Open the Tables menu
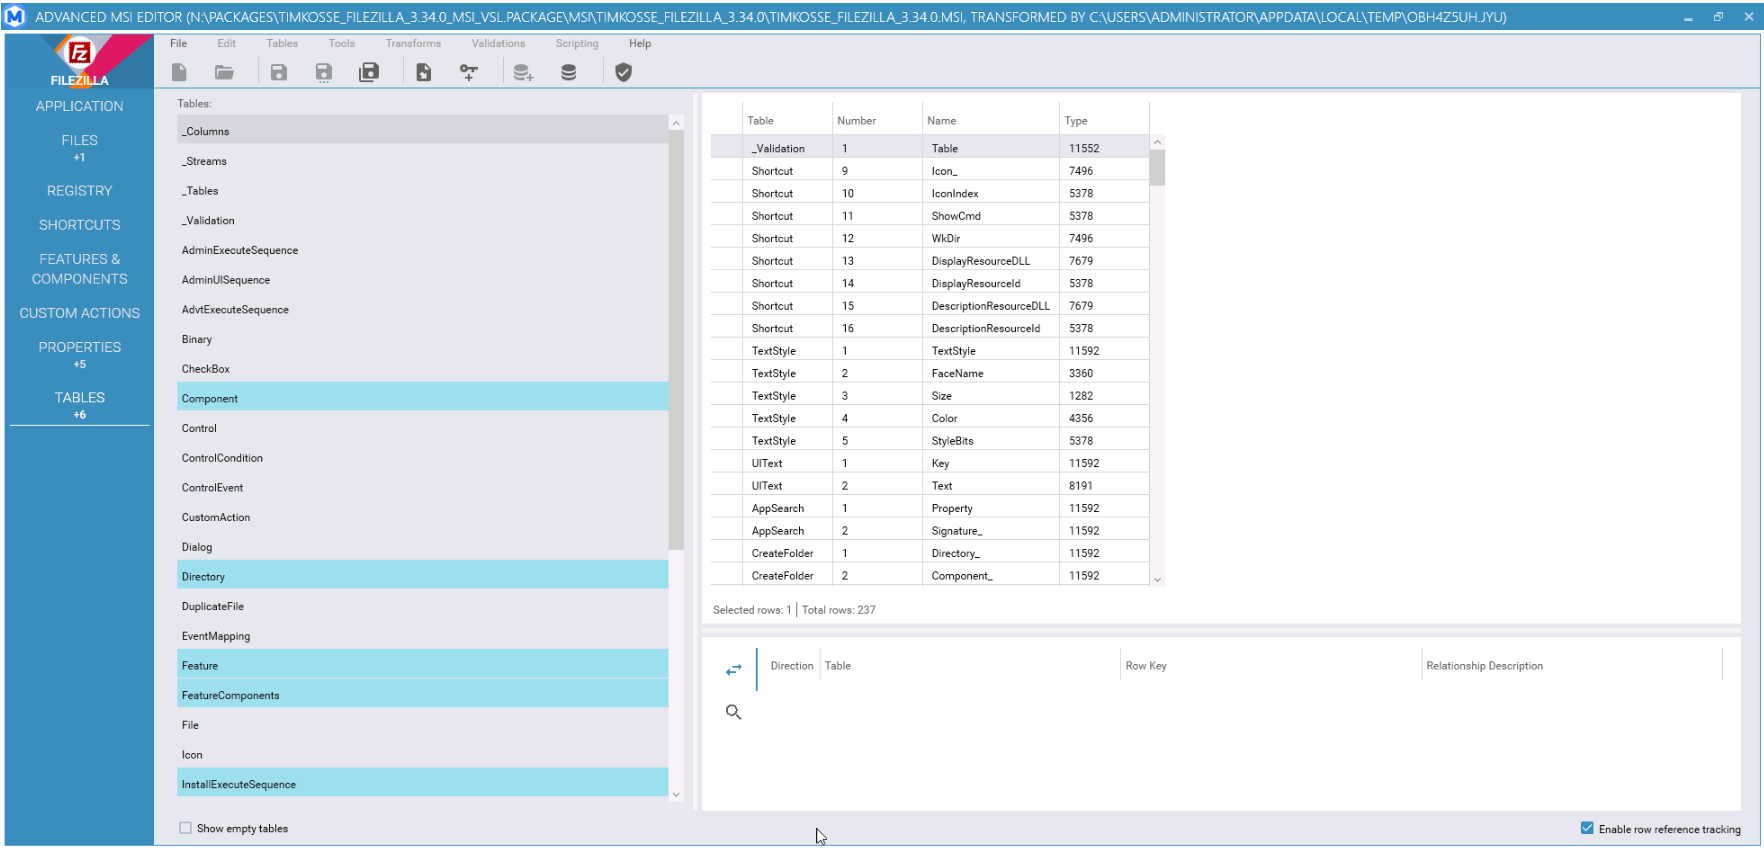The width and height of the screenshot is (1764, 849). 282,43
